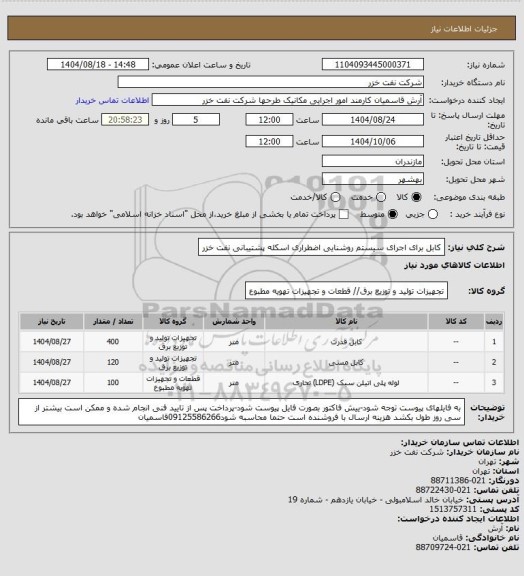Image resolution: width=524 pixels, height=576 pixels.
Task: Select the متوسط purchase type radio
Action: click(393, 214)
